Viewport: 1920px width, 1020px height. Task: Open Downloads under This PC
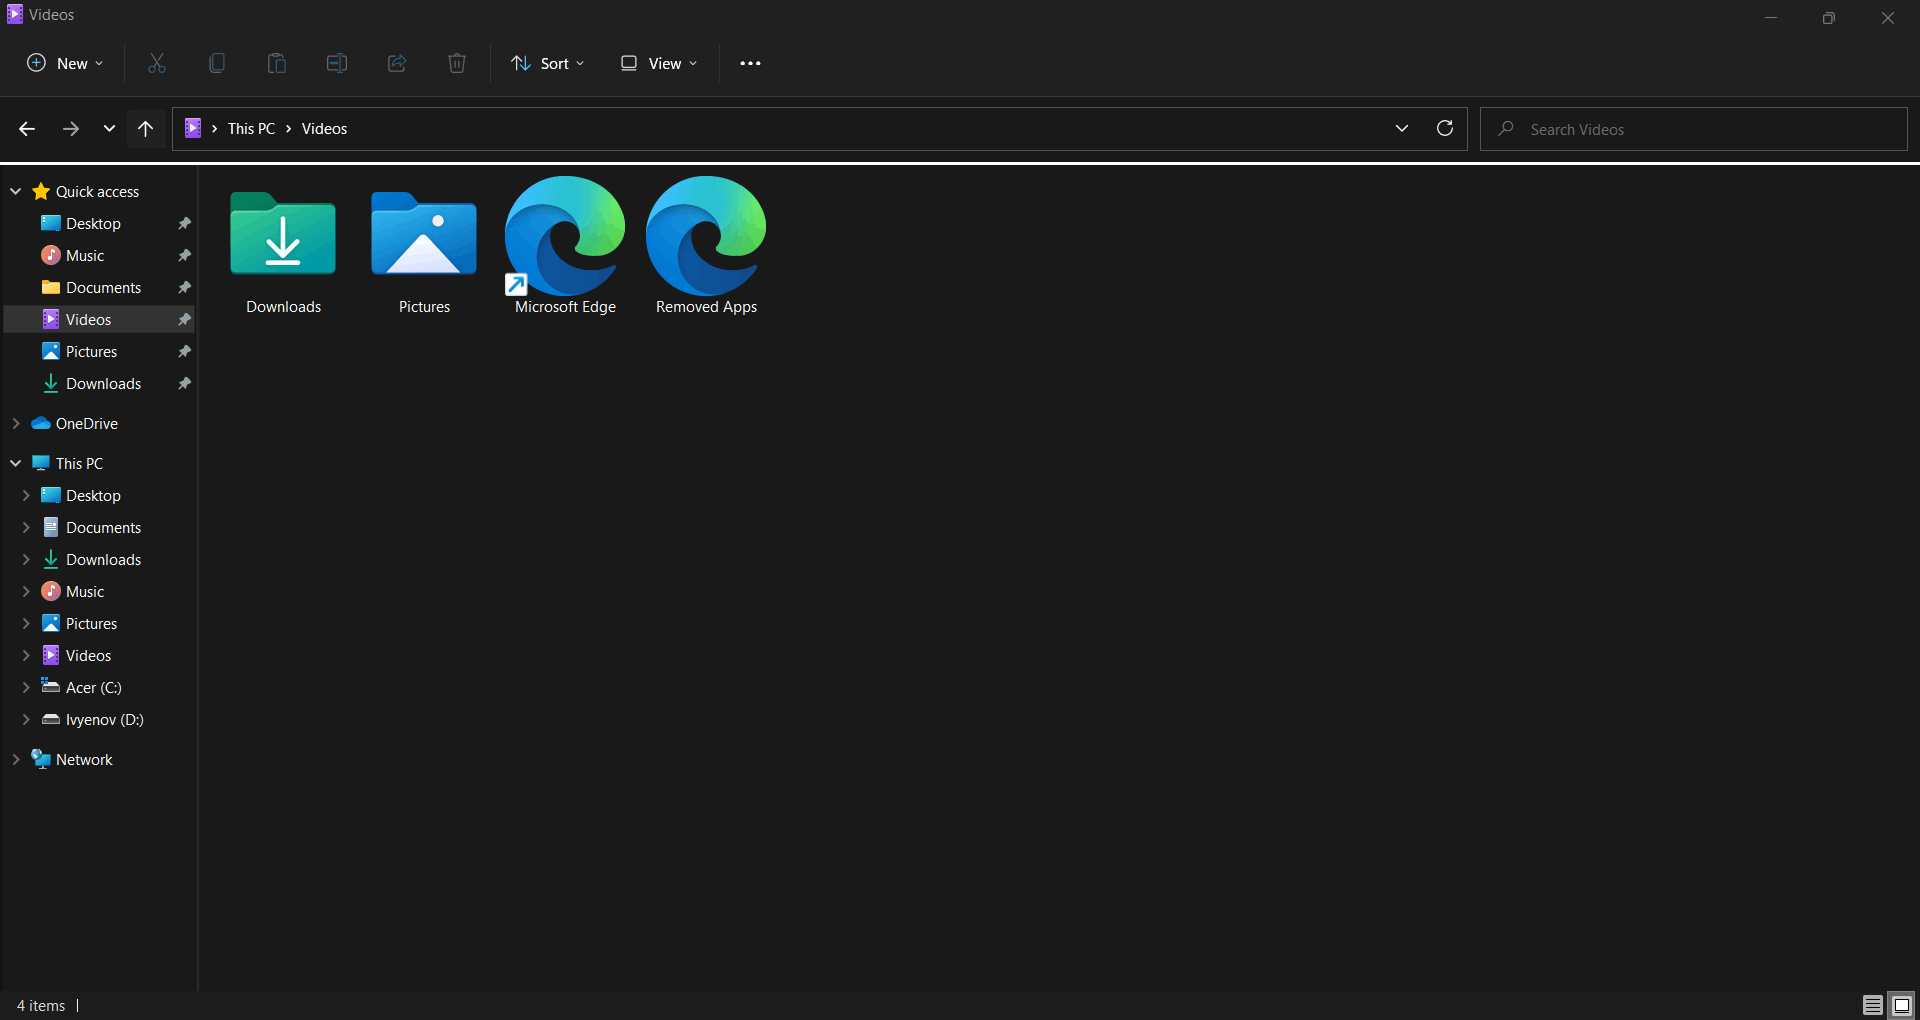pos(103,559)
